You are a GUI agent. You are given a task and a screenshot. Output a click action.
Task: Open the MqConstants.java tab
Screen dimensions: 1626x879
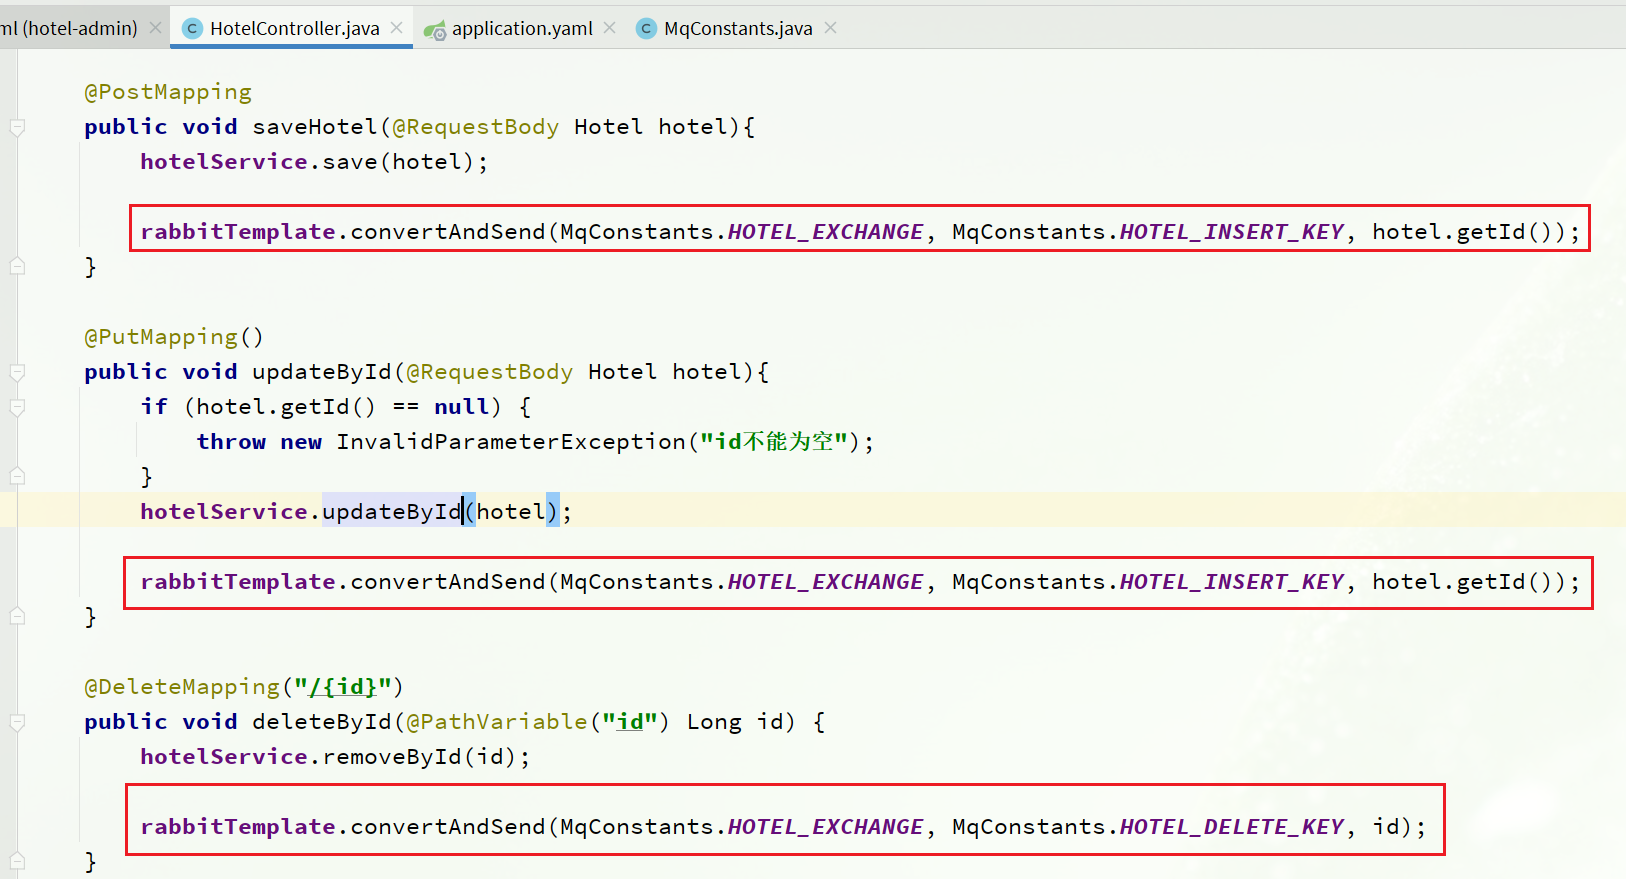738,28
